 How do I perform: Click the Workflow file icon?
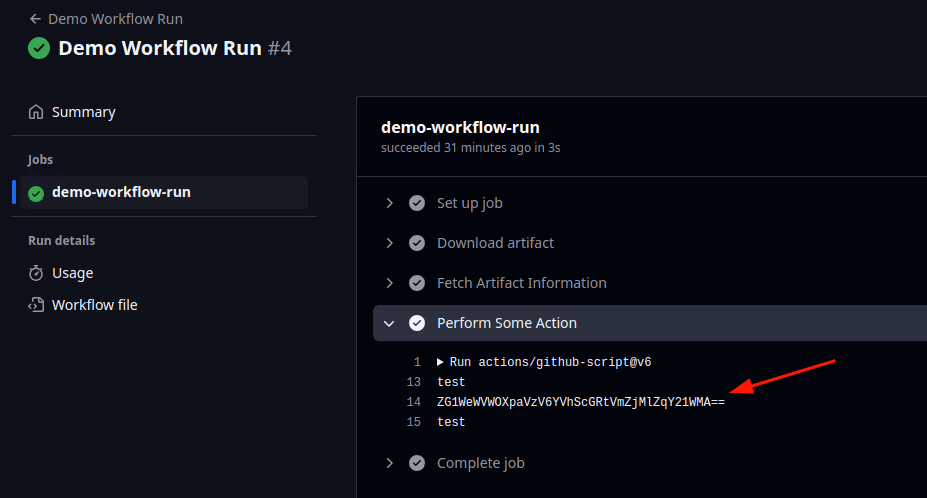(36, 305)
